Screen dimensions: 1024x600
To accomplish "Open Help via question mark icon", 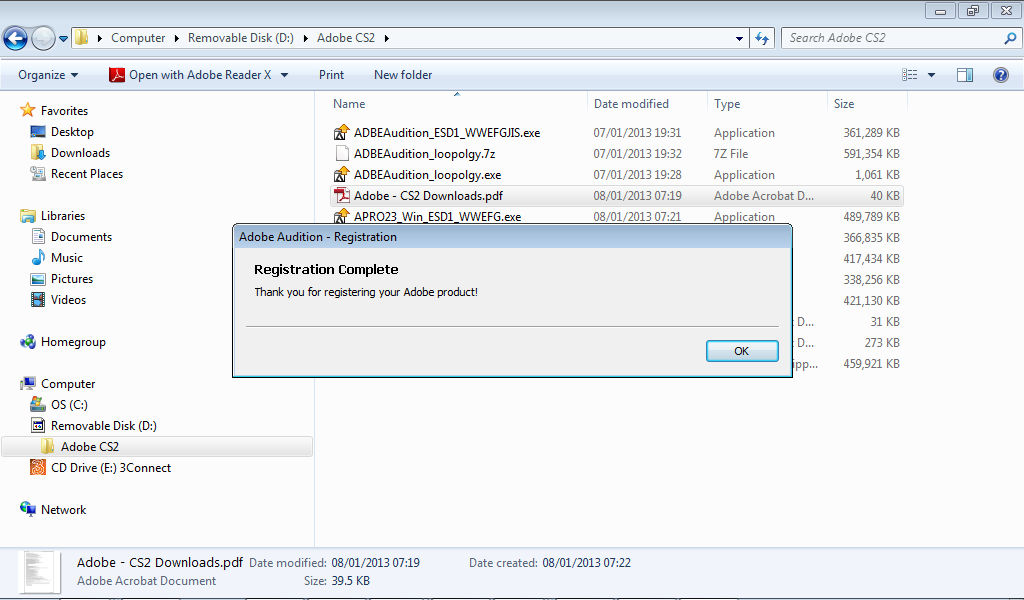I will point(1000,75).
